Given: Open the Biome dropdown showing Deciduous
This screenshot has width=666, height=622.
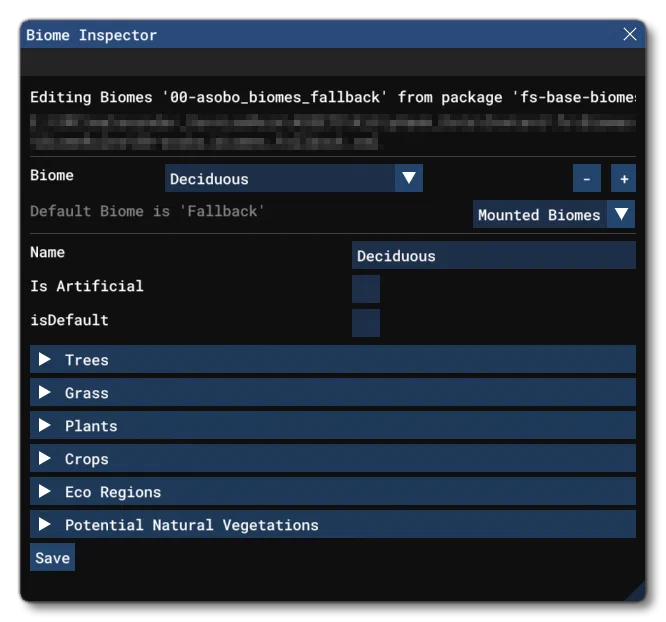Looking at the screenshot, I should pos(293,178).
